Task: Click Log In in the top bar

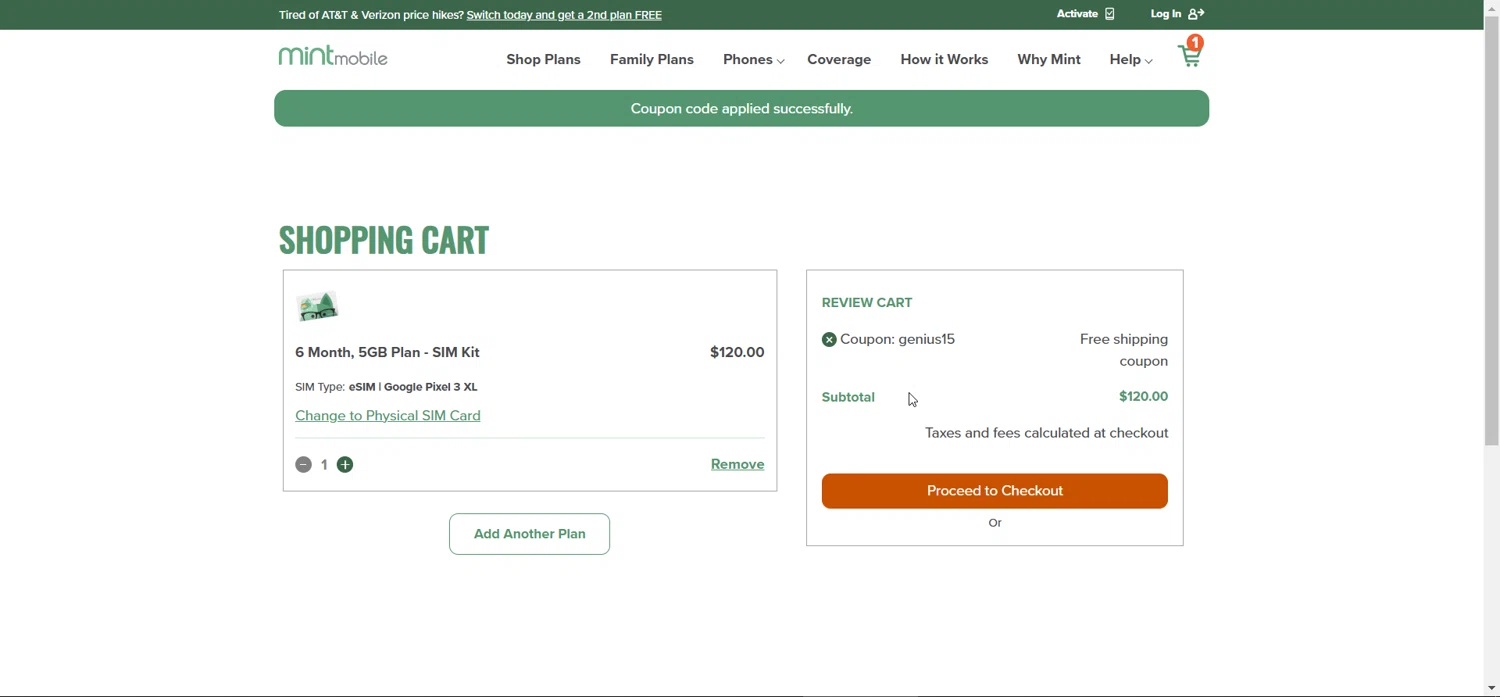Action: (x=1177, y=14)
